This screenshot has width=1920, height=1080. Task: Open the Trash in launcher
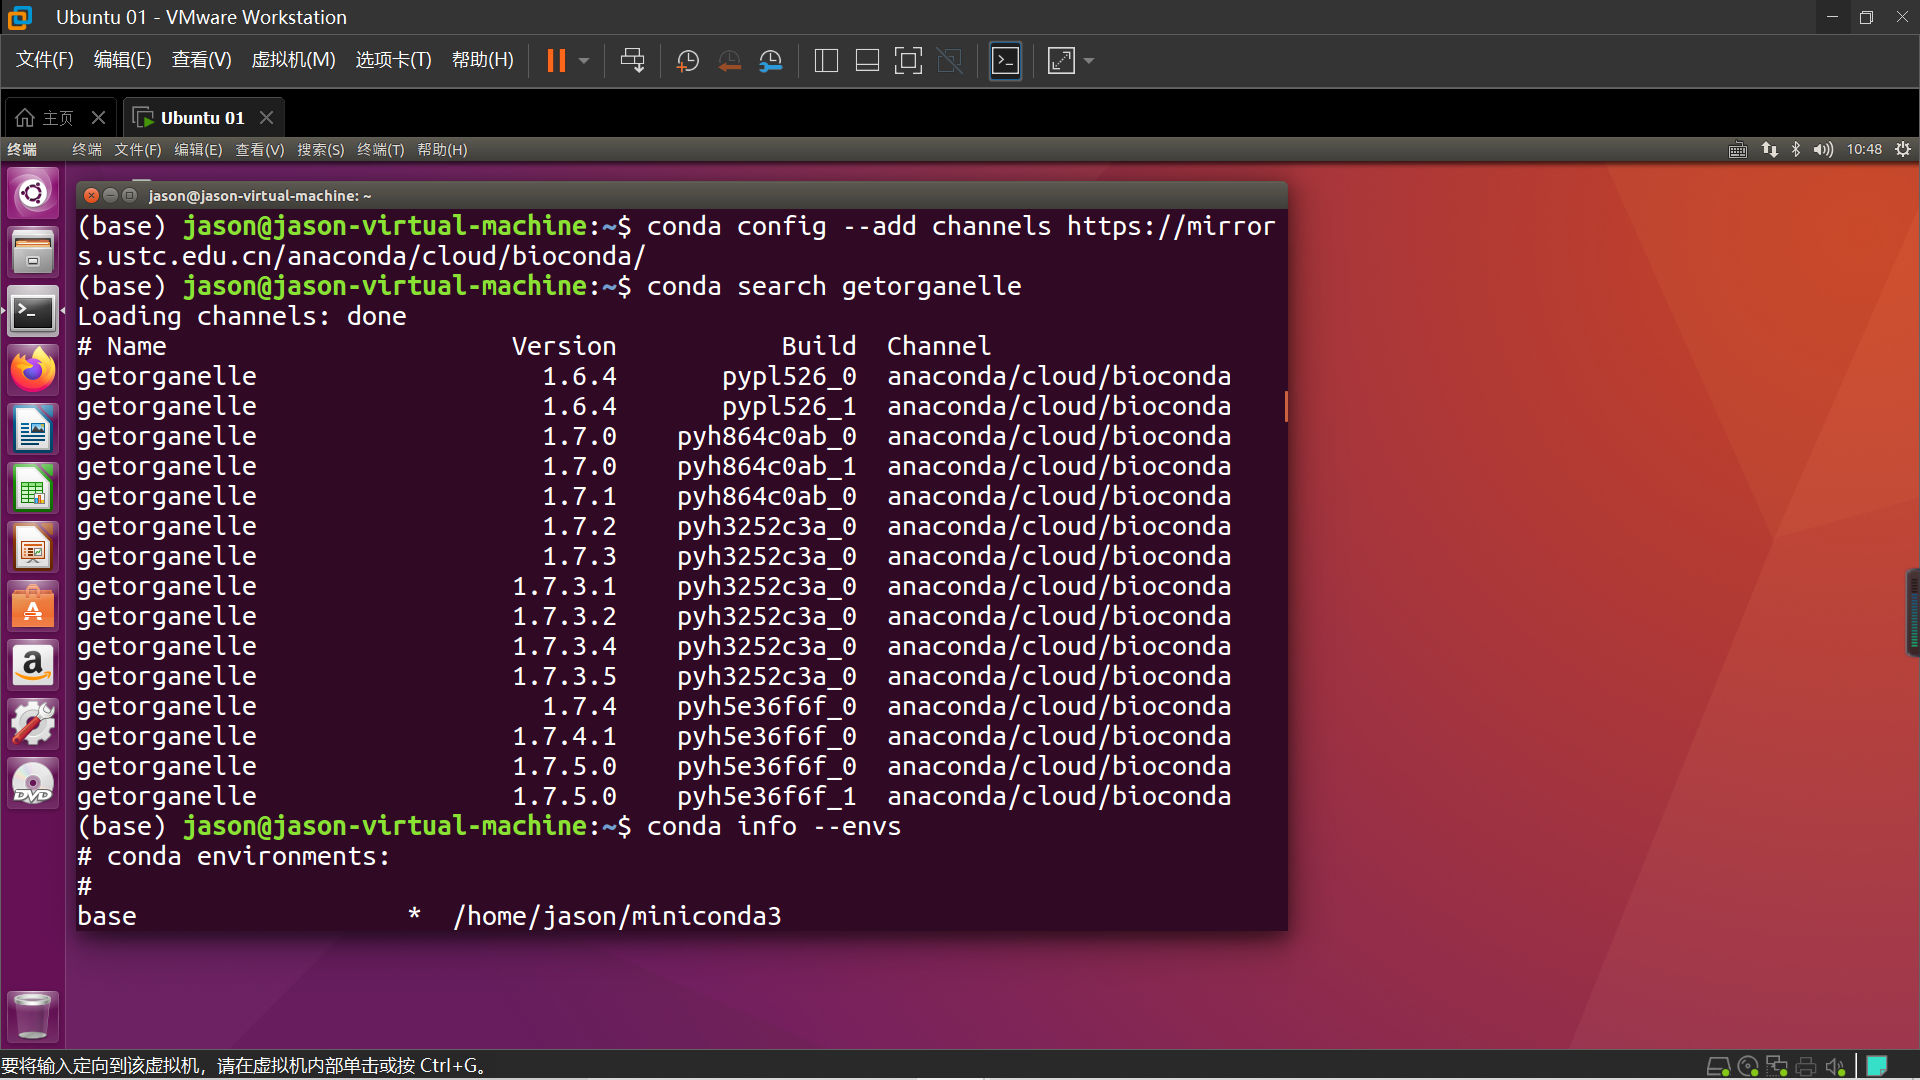point(33,1016)
